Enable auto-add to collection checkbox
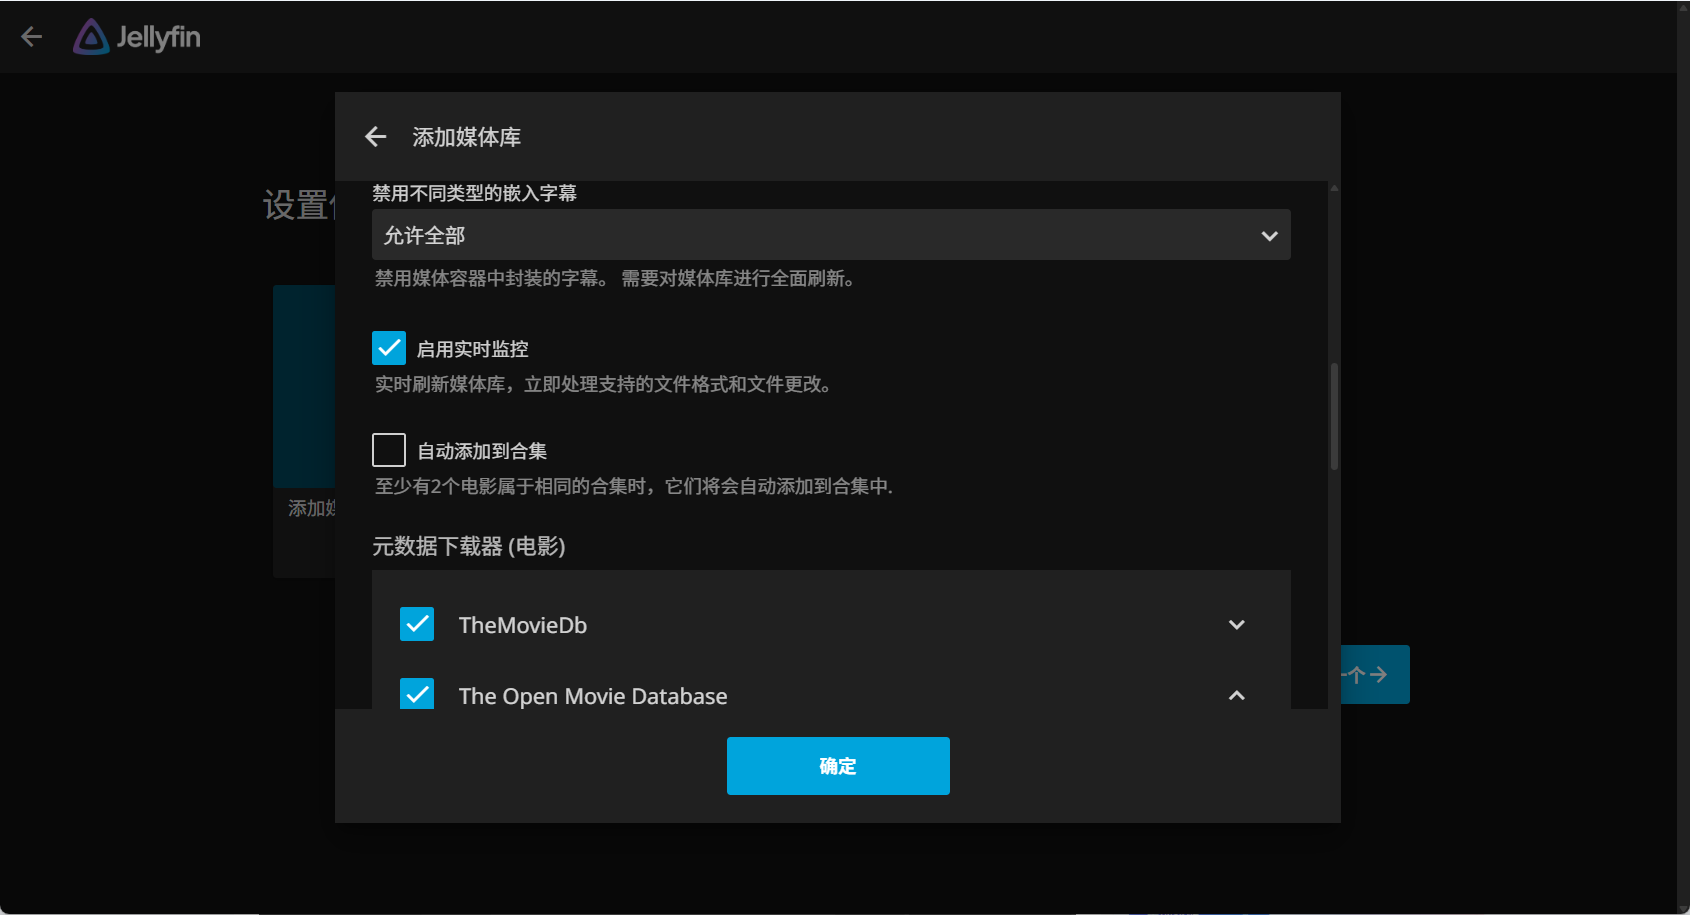1690x915 pixels. [x=389, y=450]
